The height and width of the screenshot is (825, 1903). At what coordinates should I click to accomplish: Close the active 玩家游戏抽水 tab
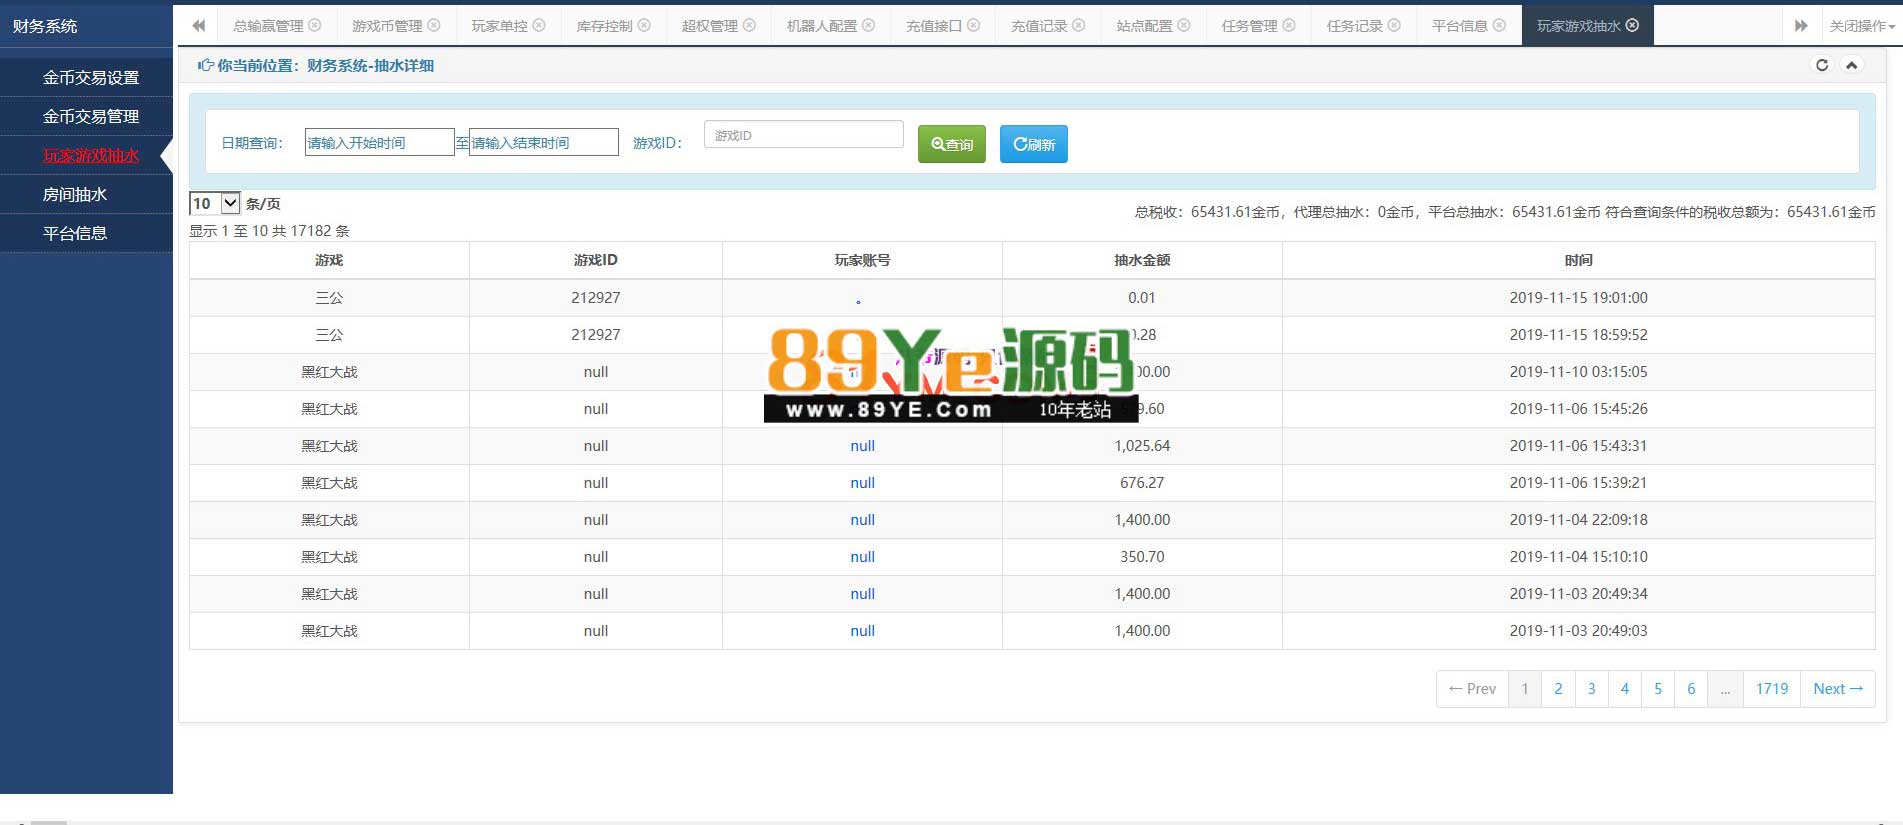(1632, 25)
